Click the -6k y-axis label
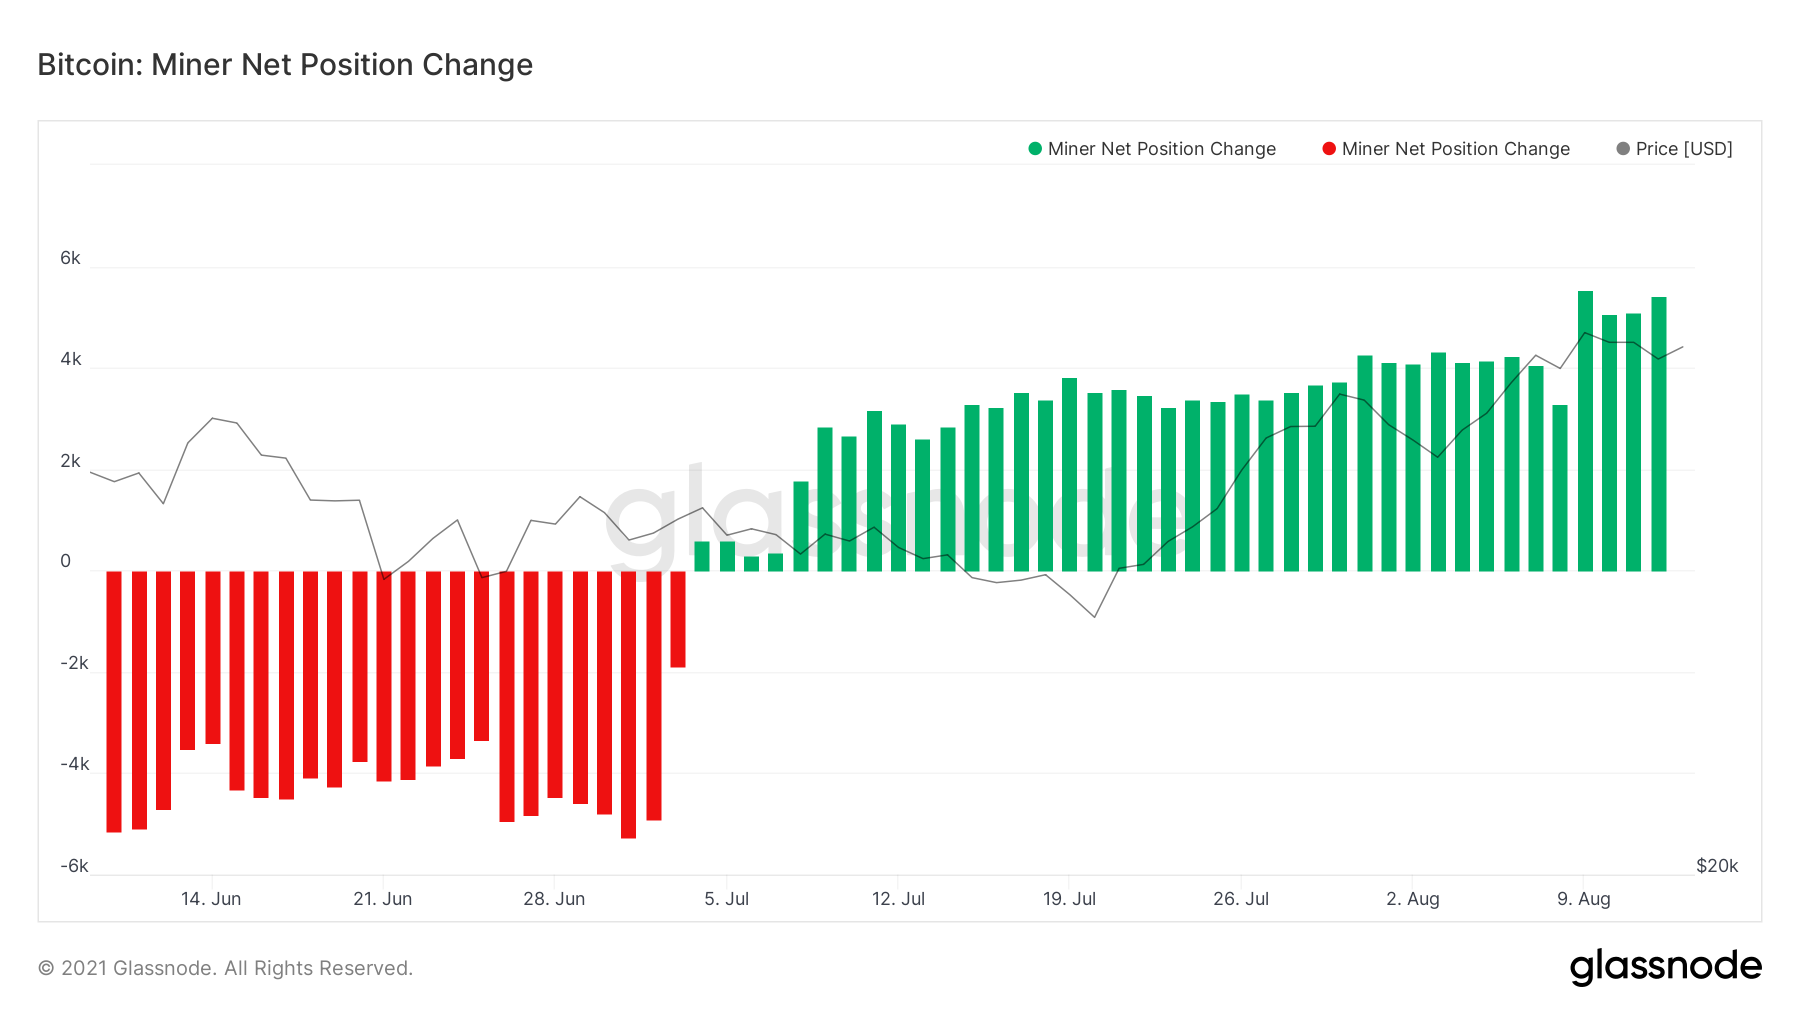This screenshot has width=1800, height=1013. tap(74, 866)
